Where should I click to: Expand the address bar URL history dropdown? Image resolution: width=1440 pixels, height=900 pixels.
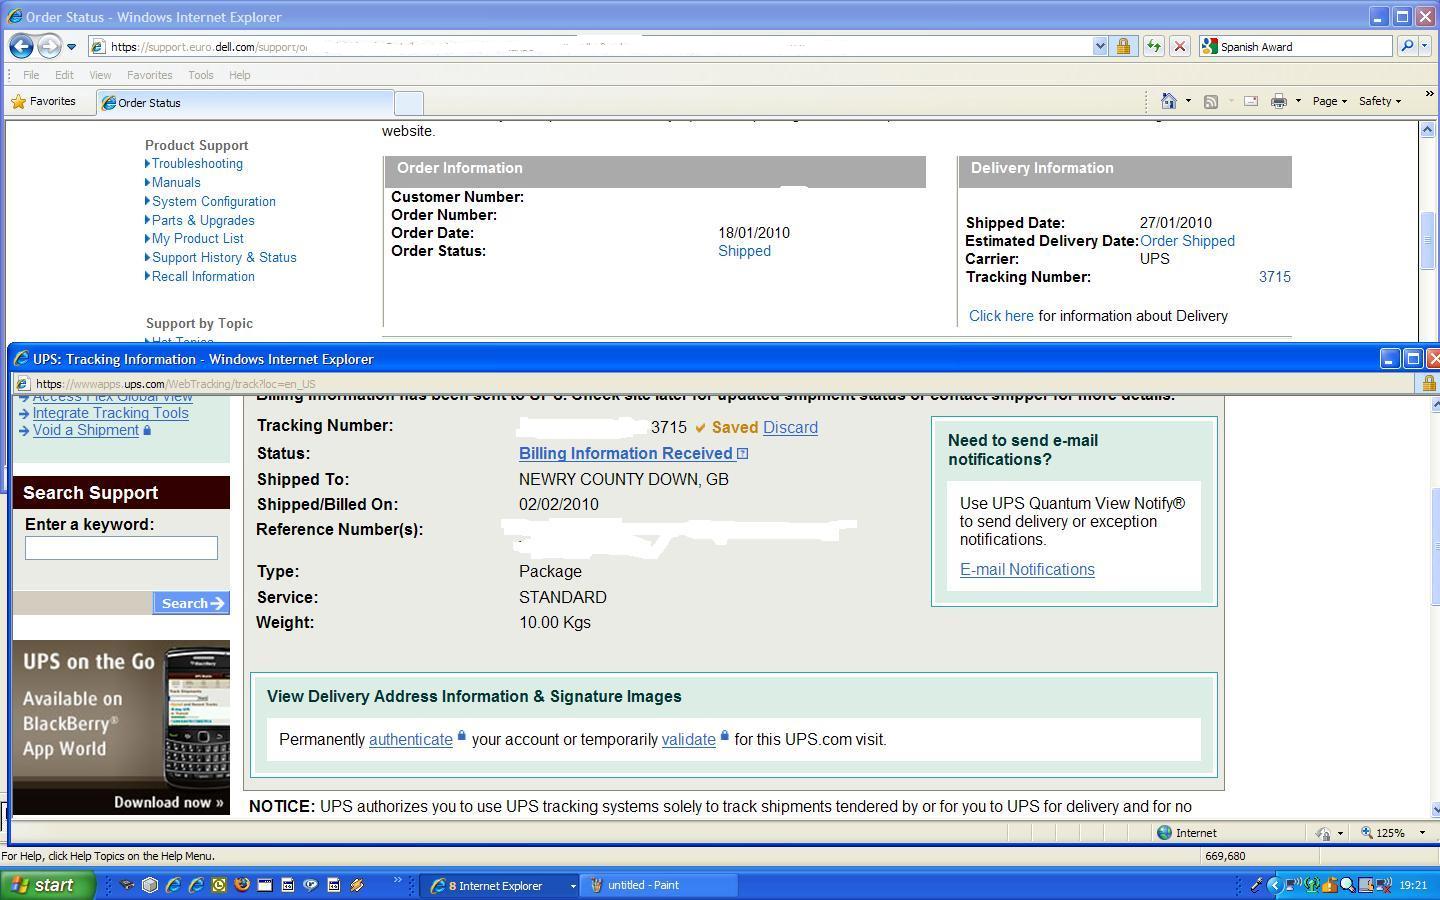pyautogui.click(x=1100, y=46)
